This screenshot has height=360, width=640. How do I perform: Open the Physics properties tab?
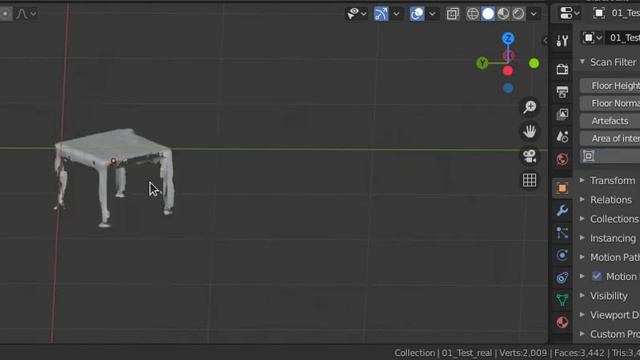(562, 256)
